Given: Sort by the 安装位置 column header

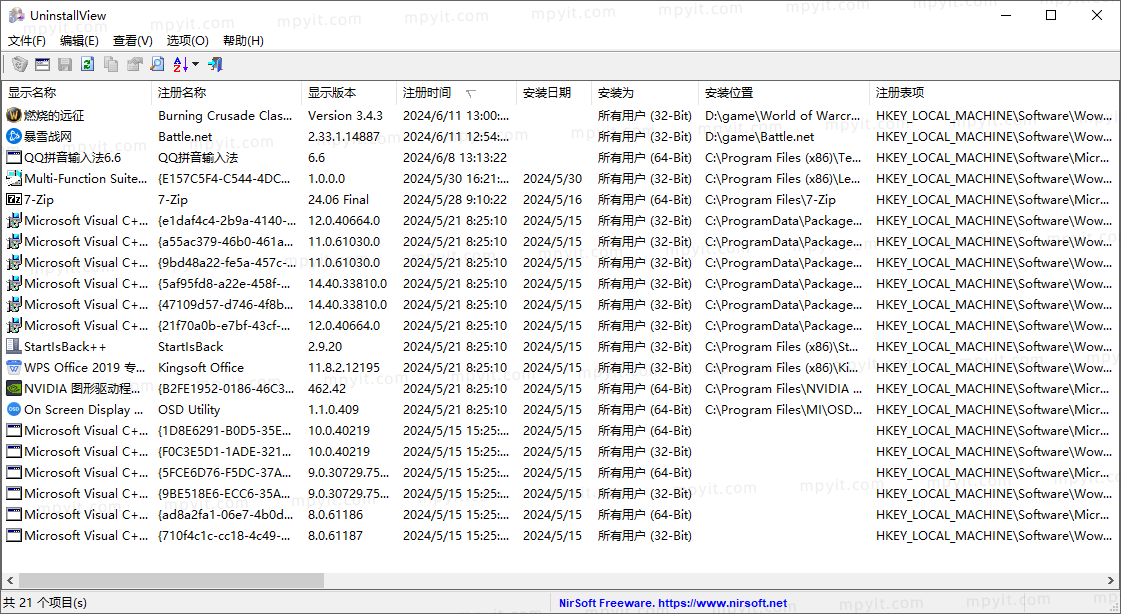Looking at the screenshot, I should [784, 93].
